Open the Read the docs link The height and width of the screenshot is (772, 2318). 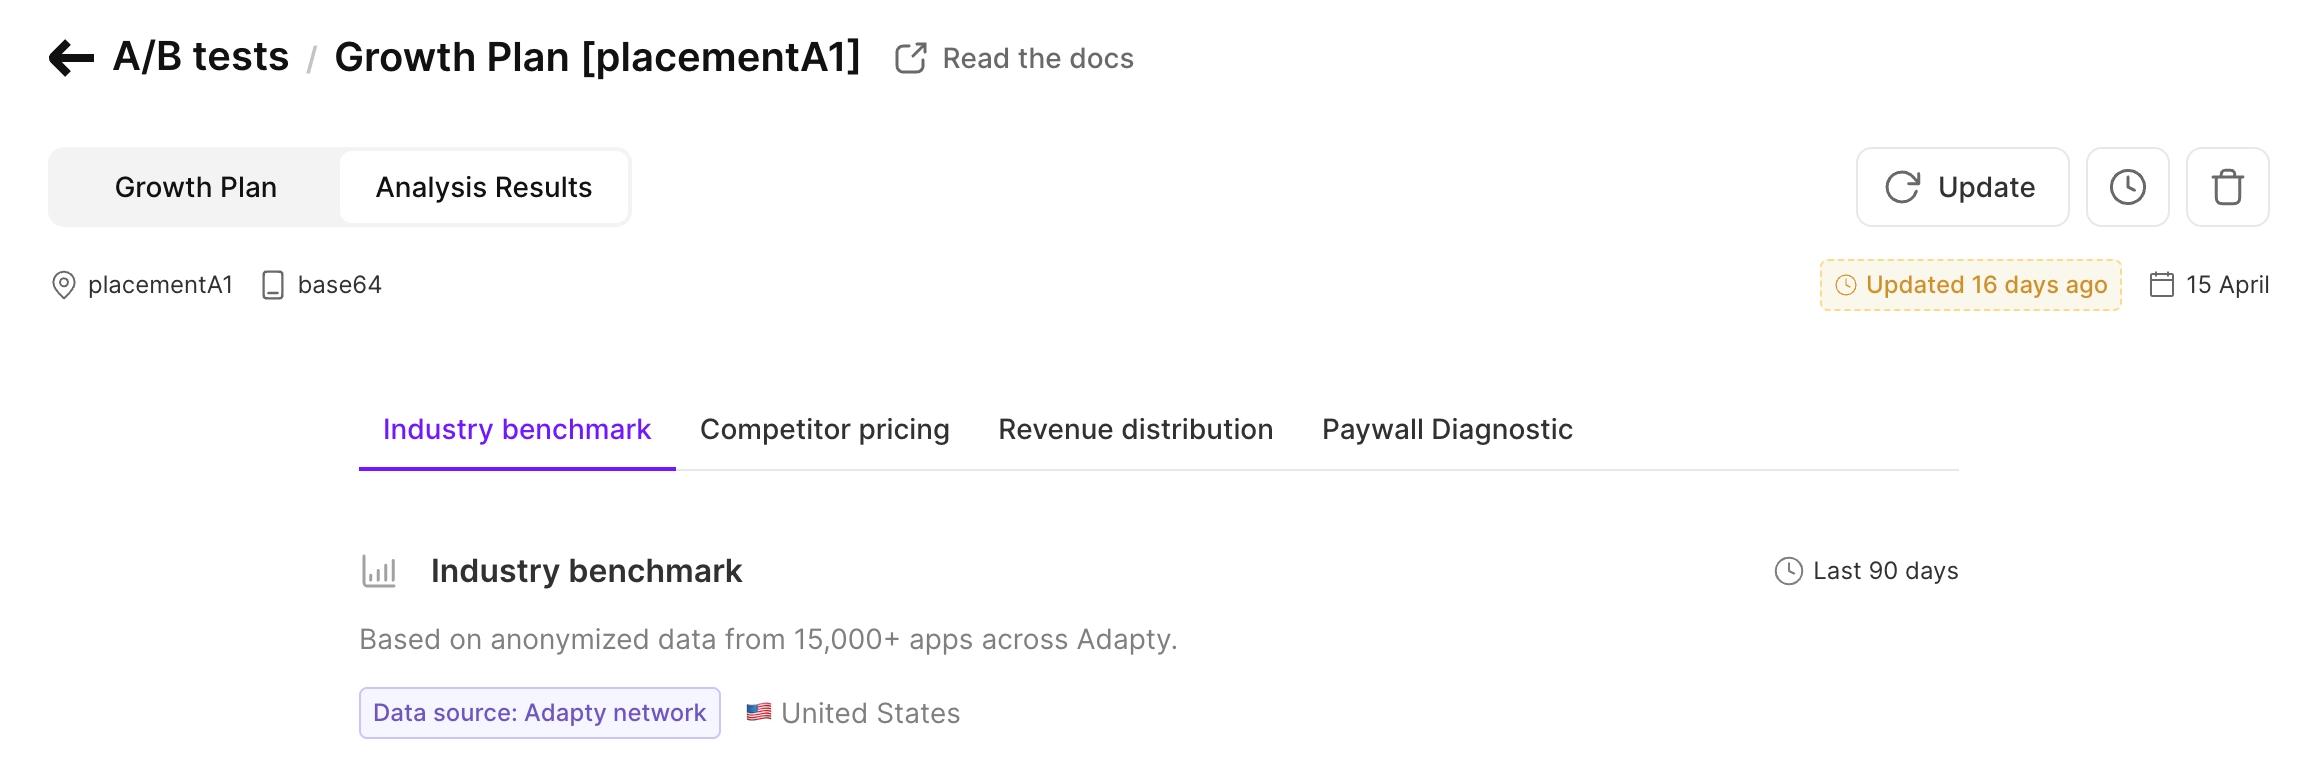pos(1038,58)
